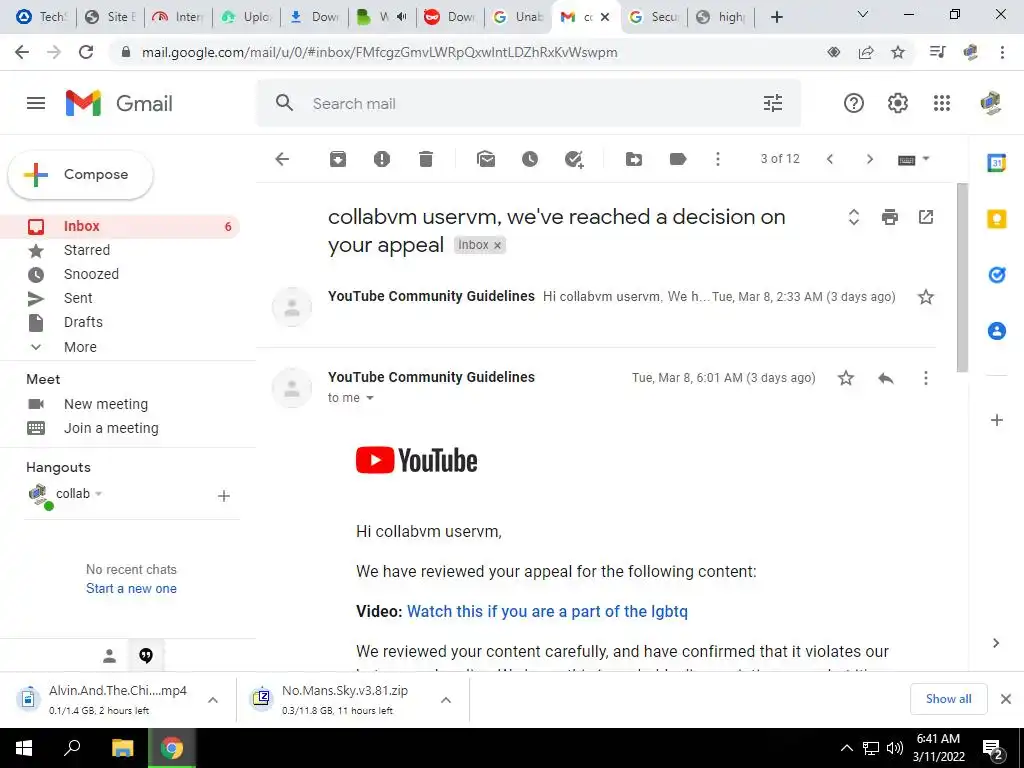This screenshot has height=768, width=1024.
Task: Open Google Calendar side panel
Action: pyautogui.click(x=997, y=163)
